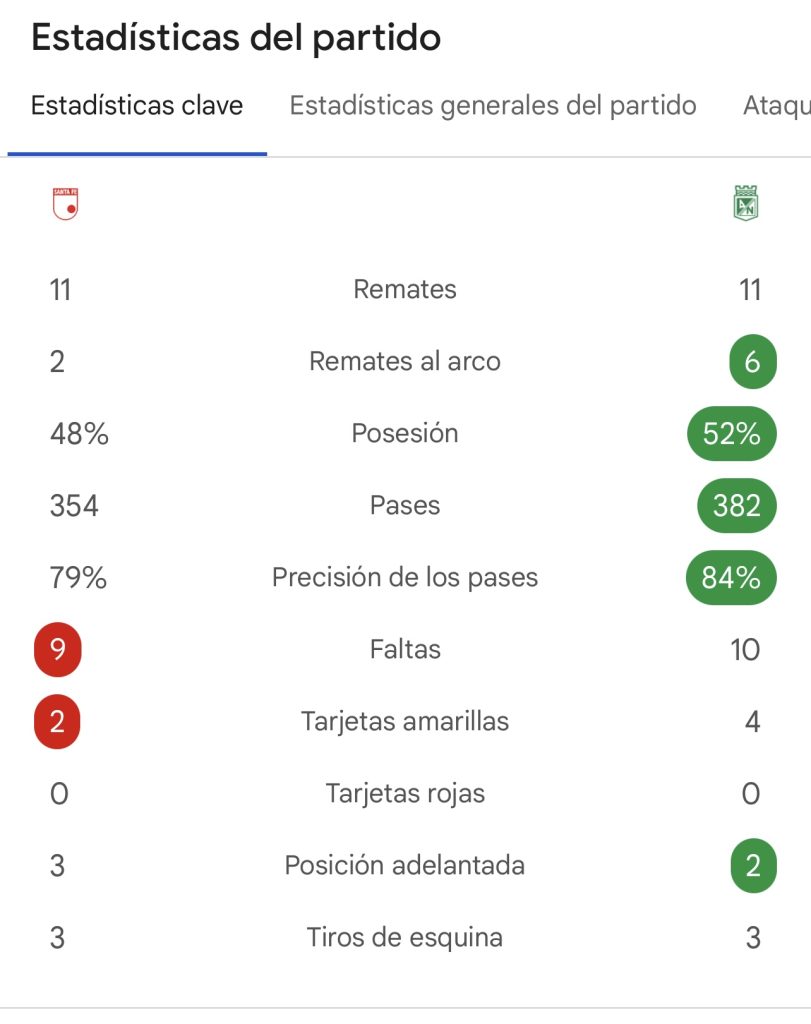Image resolution: width=811 pixels, height=1024 pixels.
Task: Tap the green 382 passes badge
Action: pos(737,505)
